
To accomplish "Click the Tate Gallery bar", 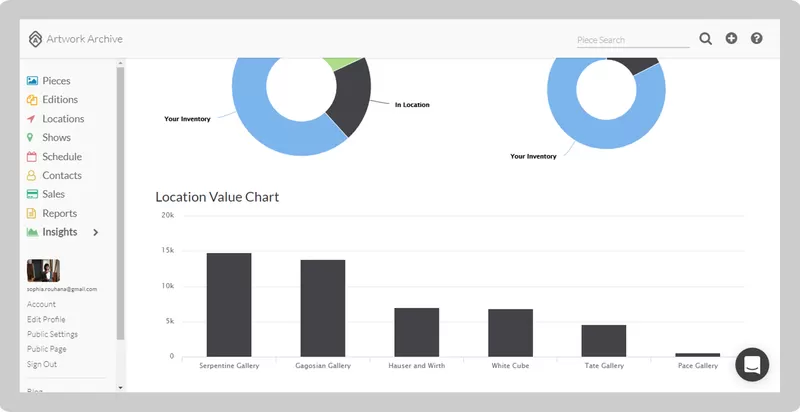I will click(x=604, y=341).
